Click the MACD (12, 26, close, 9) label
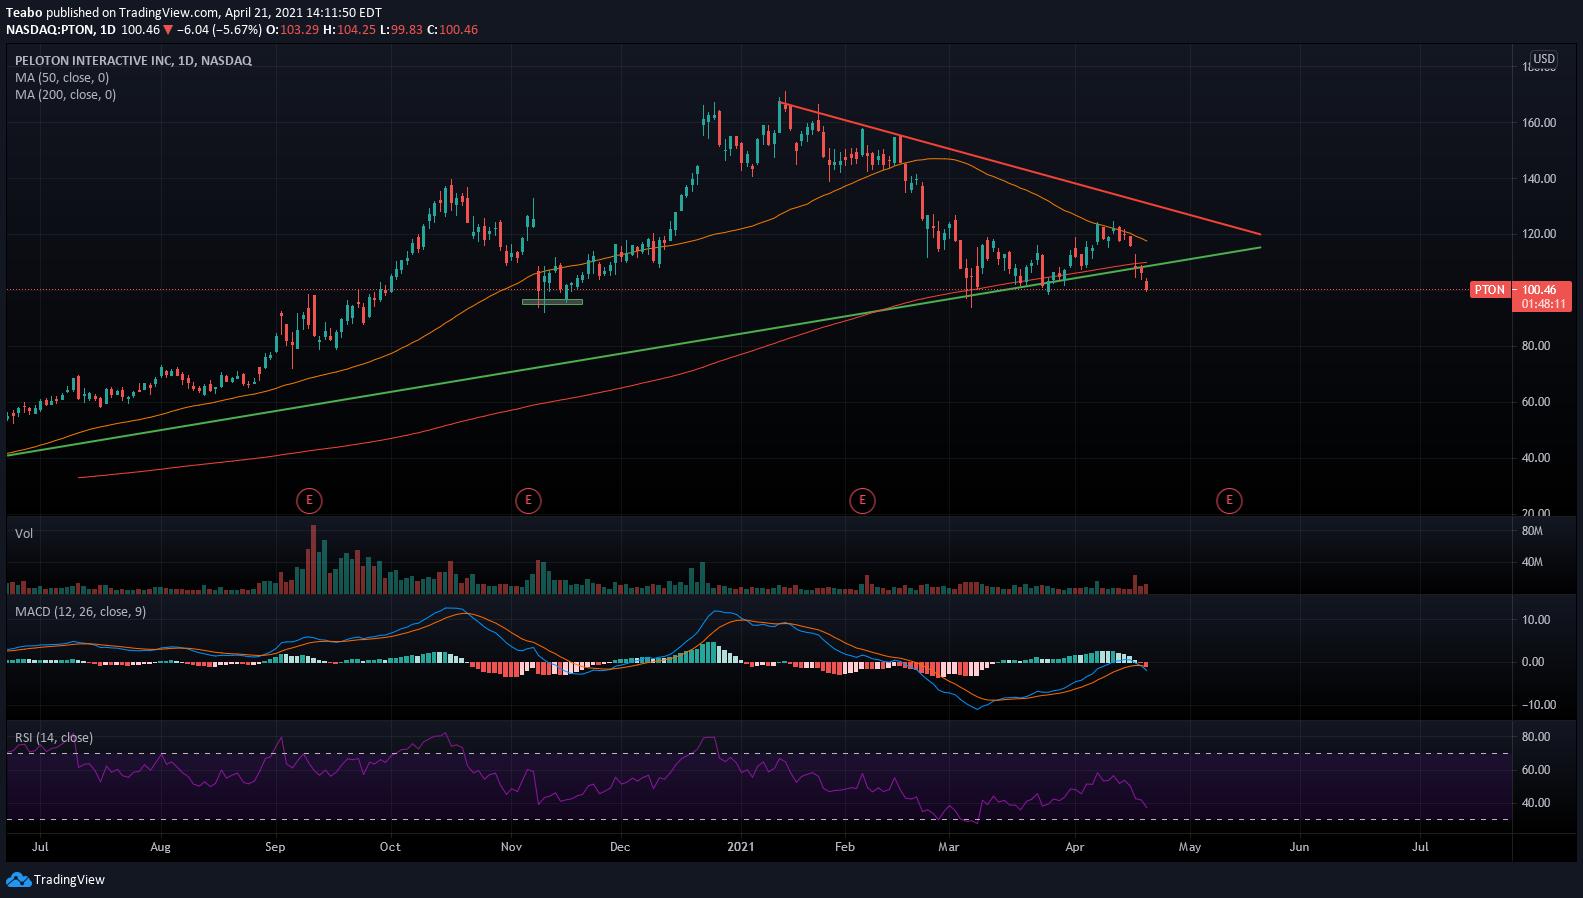The height and width of the screenshot is (898, 1583). 80,612
